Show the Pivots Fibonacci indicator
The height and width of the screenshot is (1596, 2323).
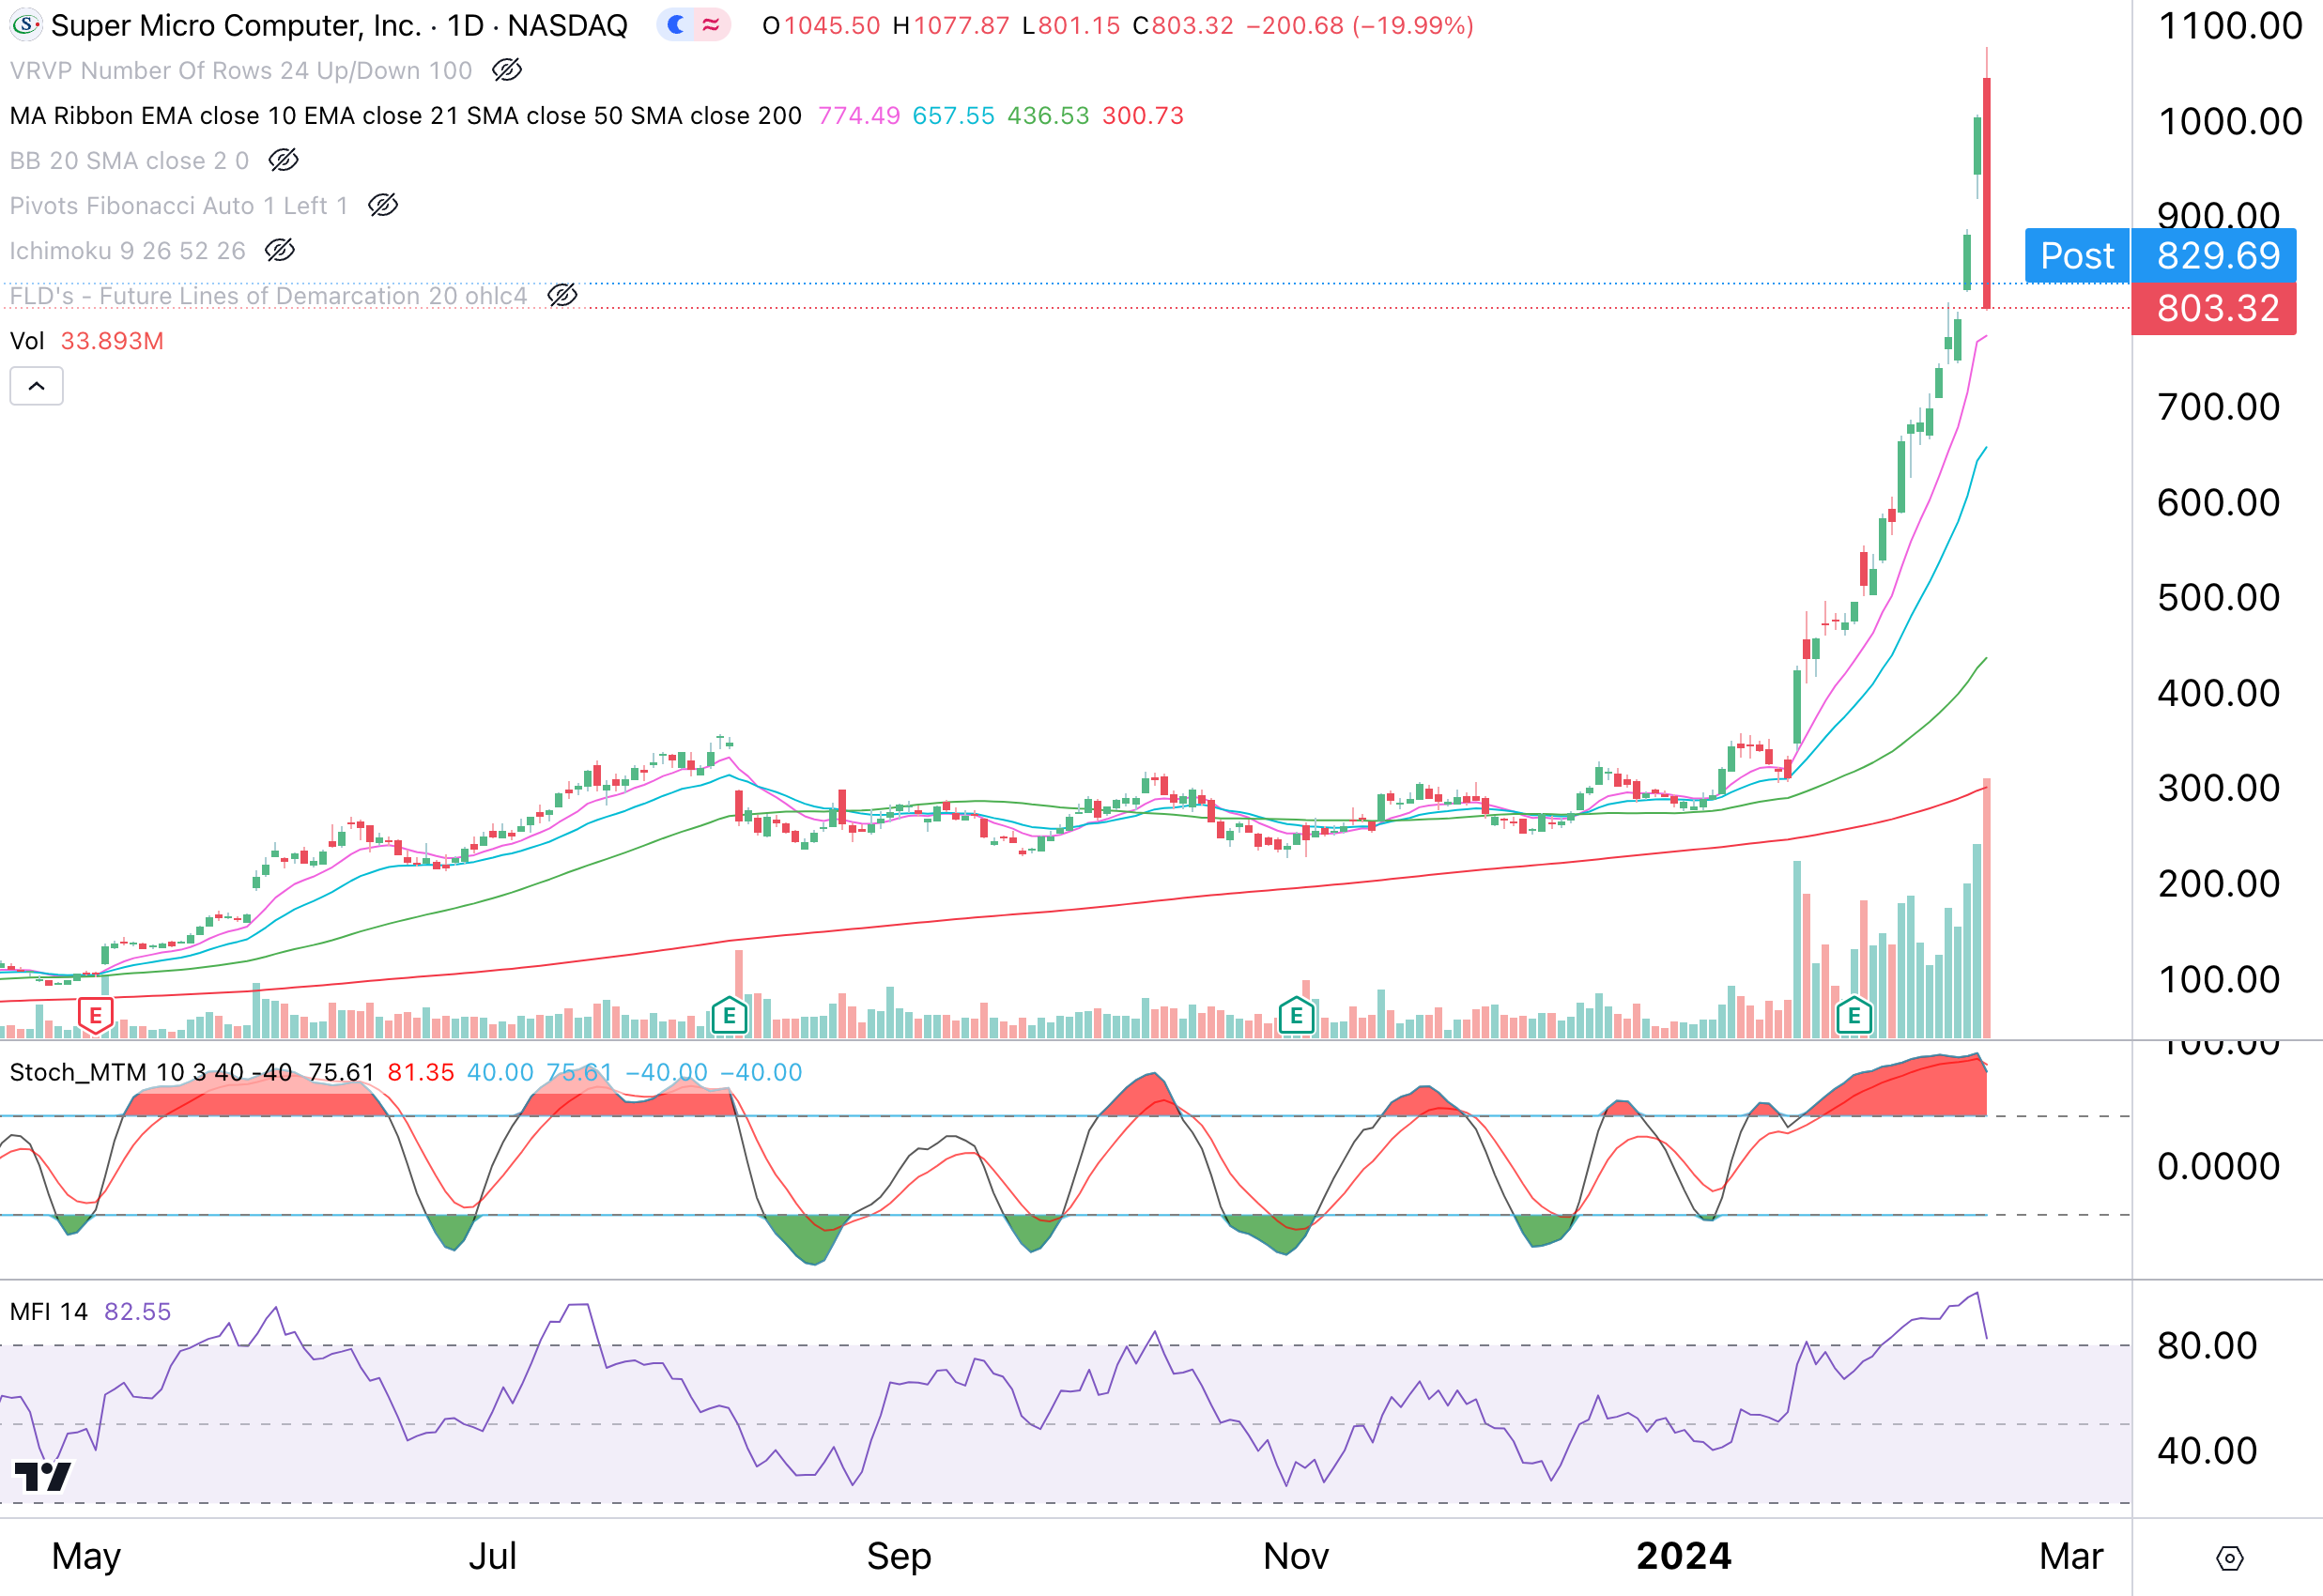pos(383,205)
